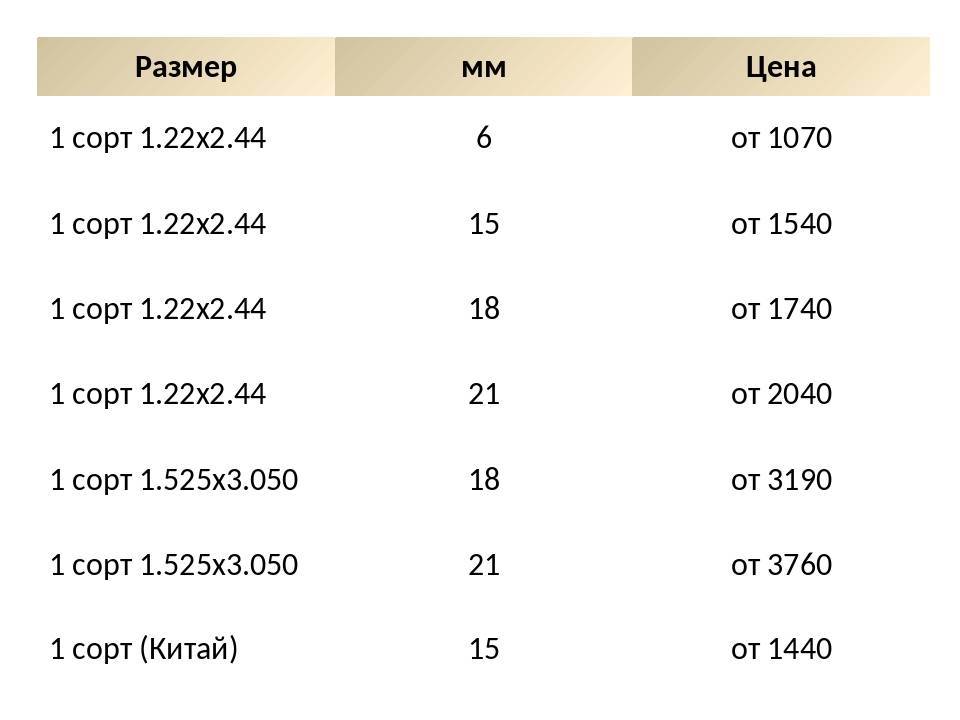Select the 1.525x3.050 size priced at 3190

[174, 480]
